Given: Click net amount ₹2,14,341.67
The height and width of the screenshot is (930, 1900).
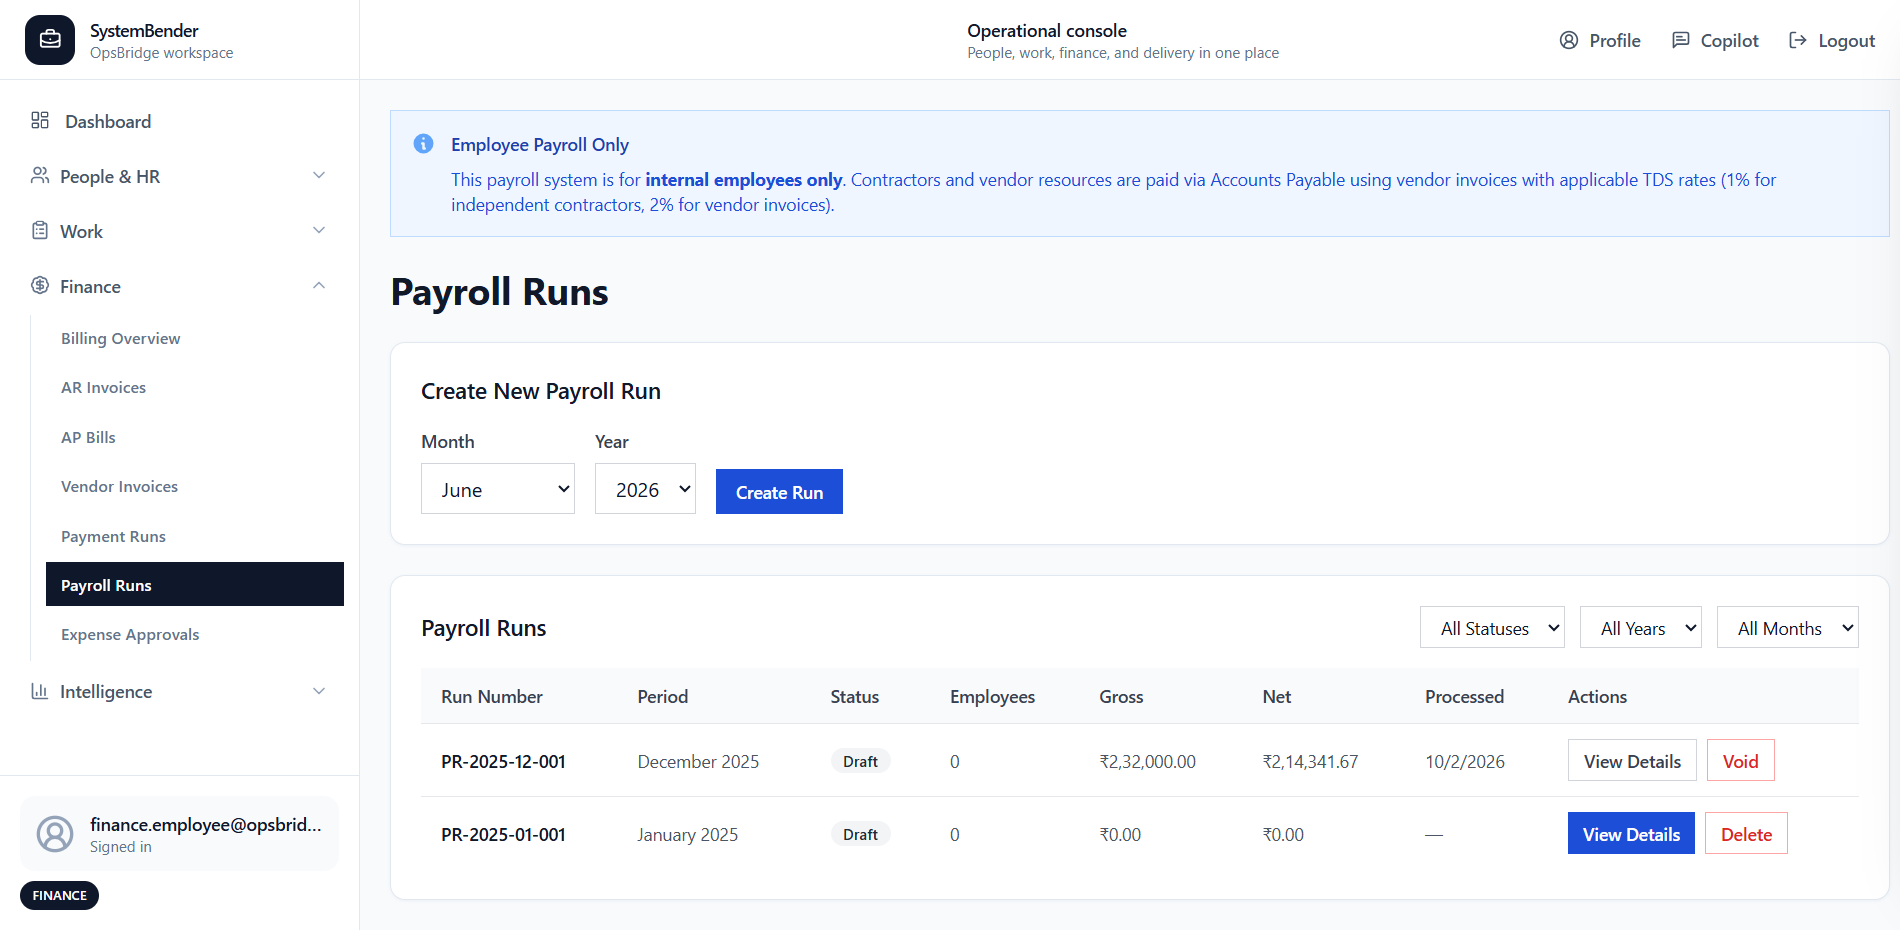Looking at the screenshot, I should (x=1310, y=761).
